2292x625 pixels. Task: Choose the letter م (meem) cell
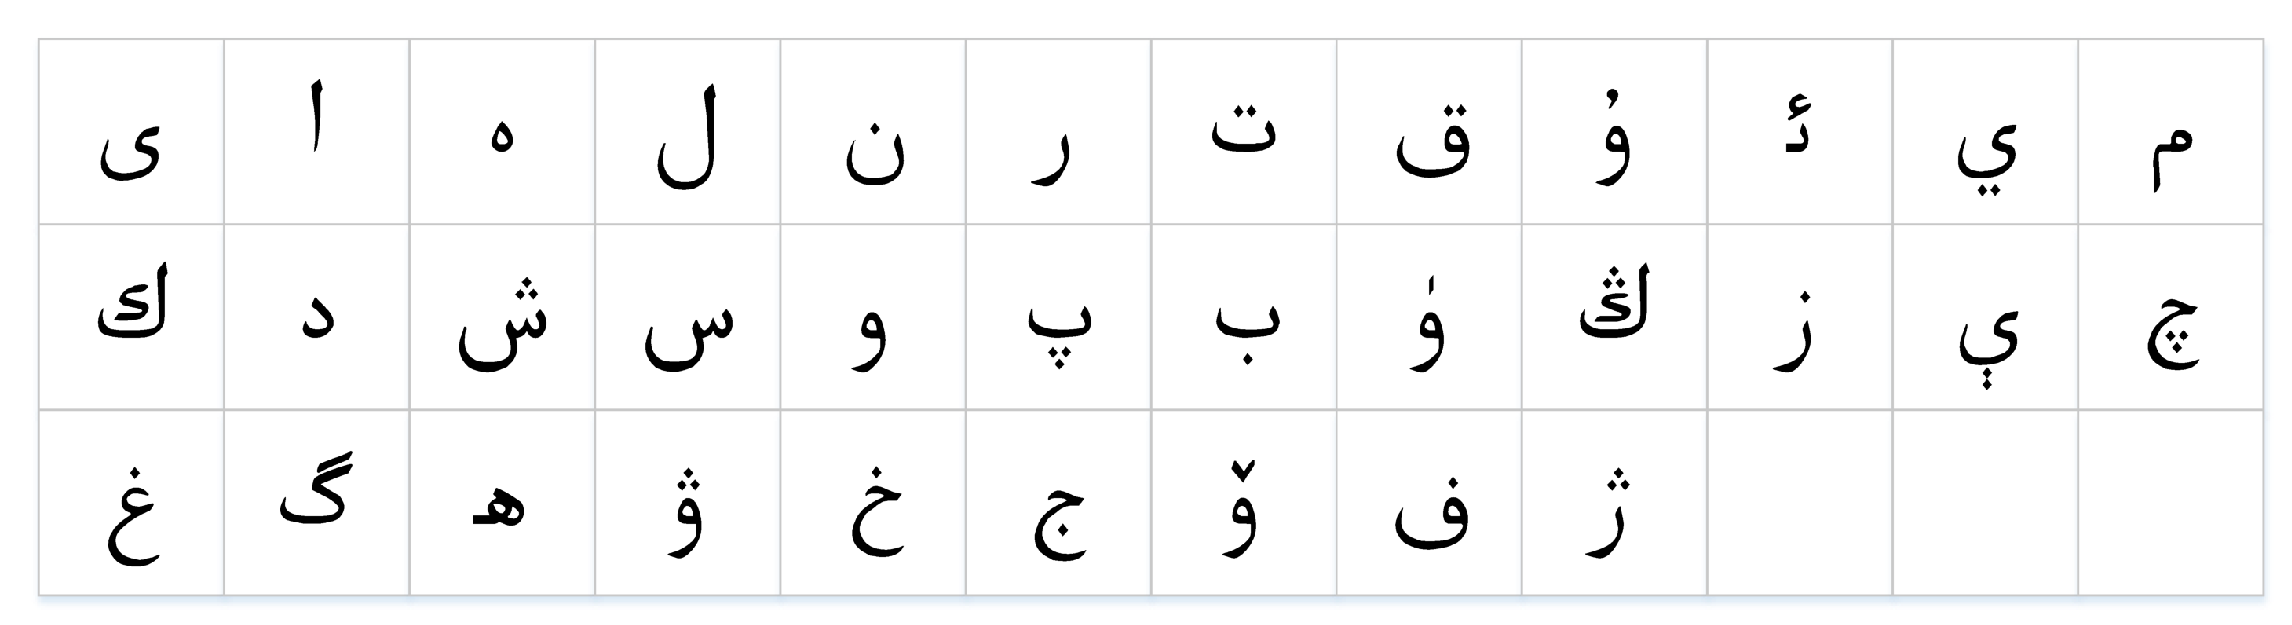[x=2170, y=132]
